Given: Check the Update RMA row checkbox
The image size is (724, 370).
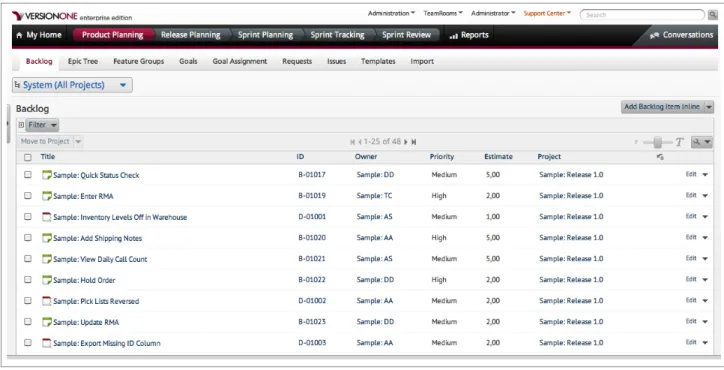Looking at the screenshot, I should coord(28,321).
